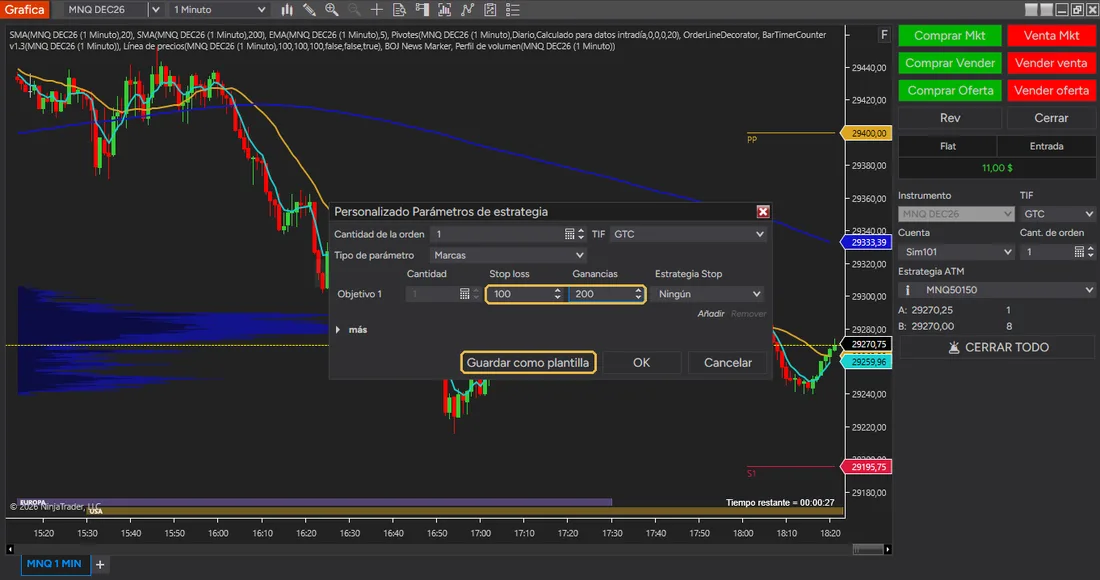This screenshot has height=580, width=1100.
Task: Open Tipo de parámetro Marcas dropdown
Action: (508, 255)
